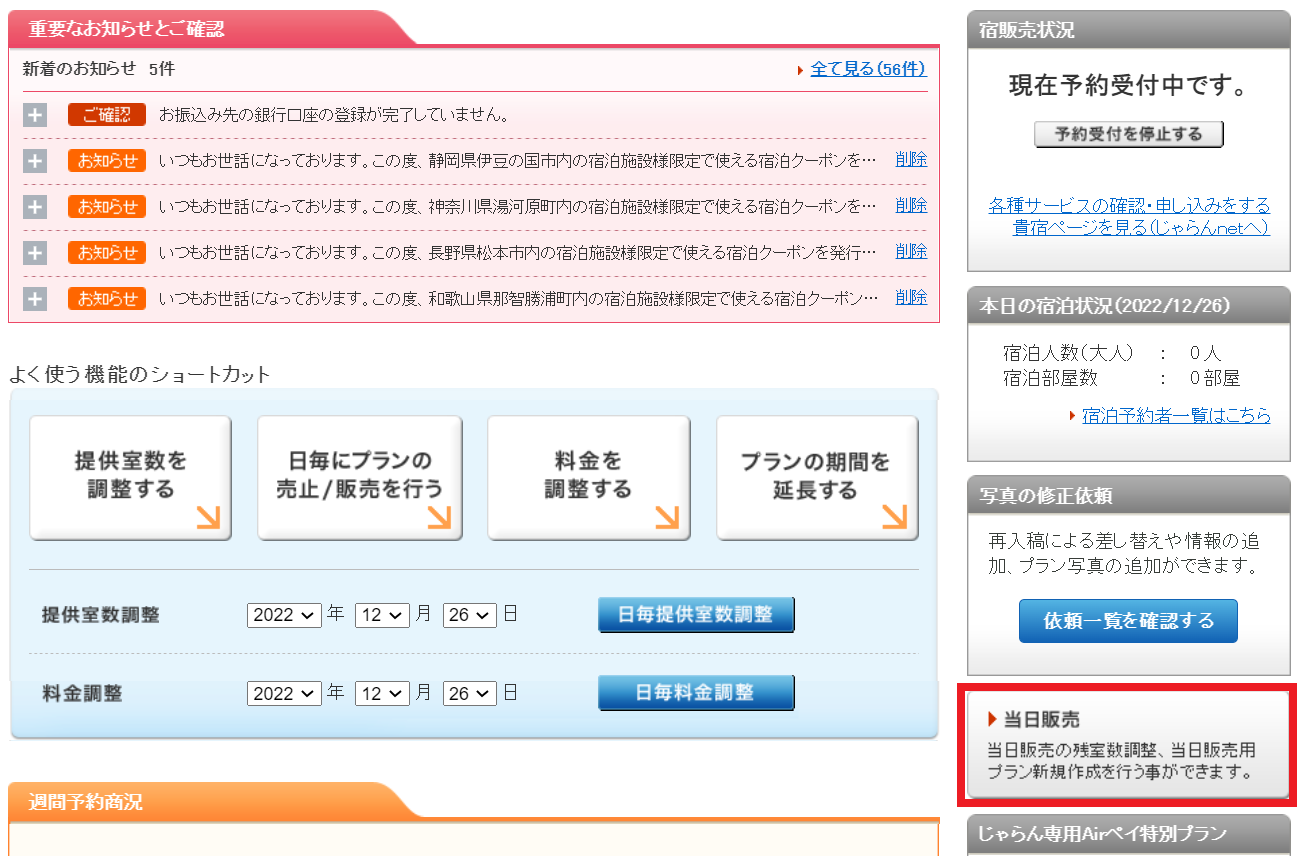The image size is (1297, 856).
Task: Open 料金を調整する shortcut tile
Action: pyautogui.click(x=588, y=477)
